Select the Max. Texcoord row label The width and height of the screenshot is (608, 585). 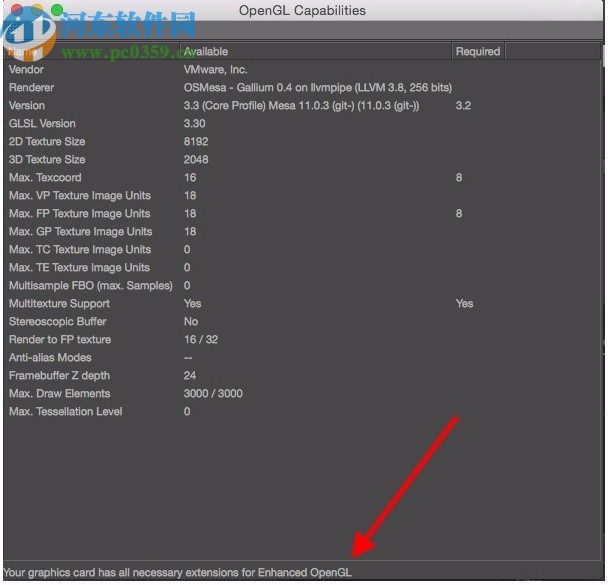45,178
